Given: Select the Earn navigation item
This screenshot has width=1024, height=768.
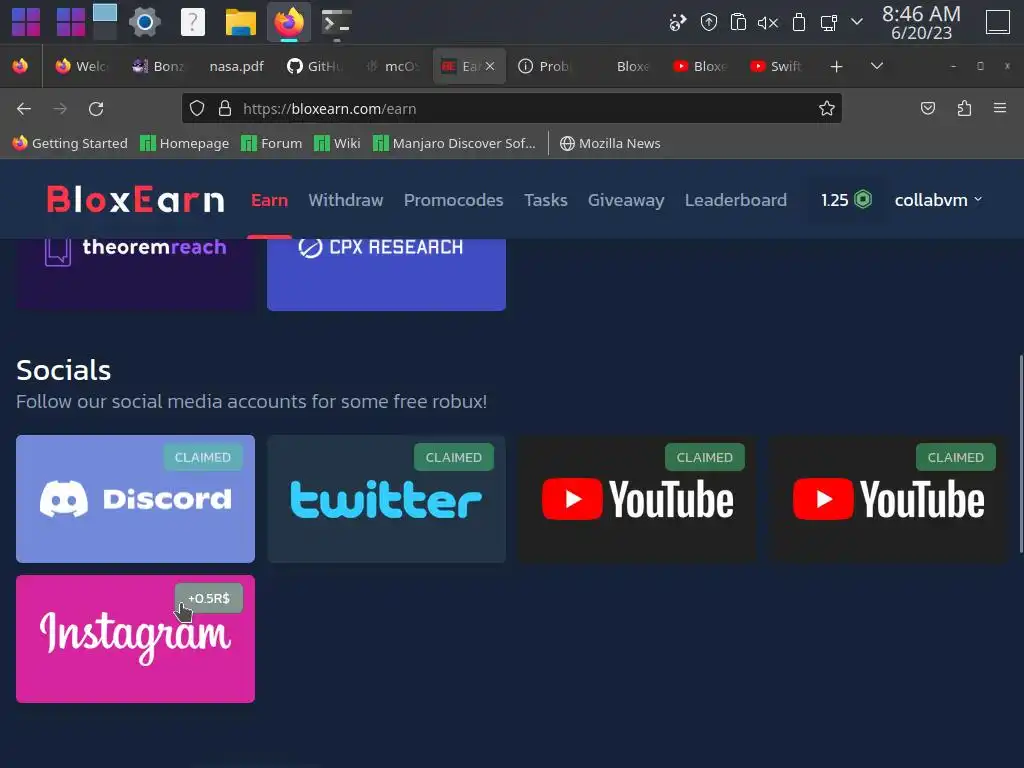Looking at the screenshot, I should 269,200.
